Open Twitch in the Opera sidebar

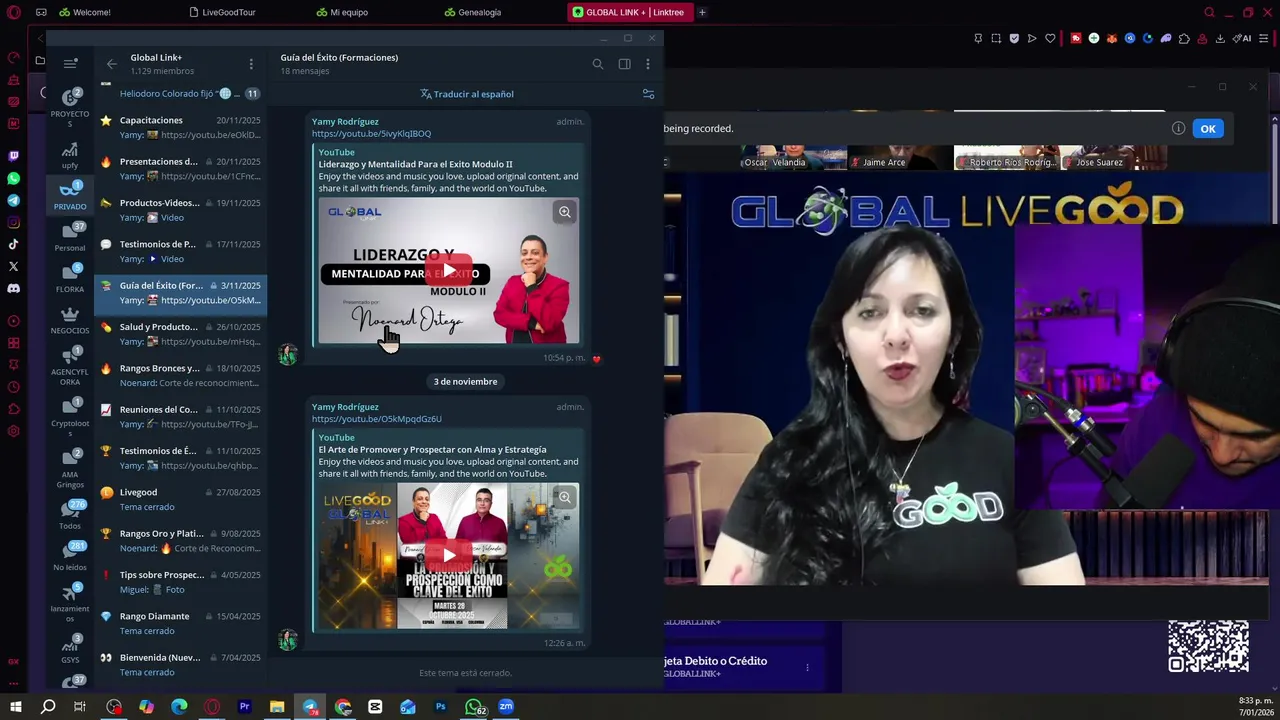[x=13, y=156]
